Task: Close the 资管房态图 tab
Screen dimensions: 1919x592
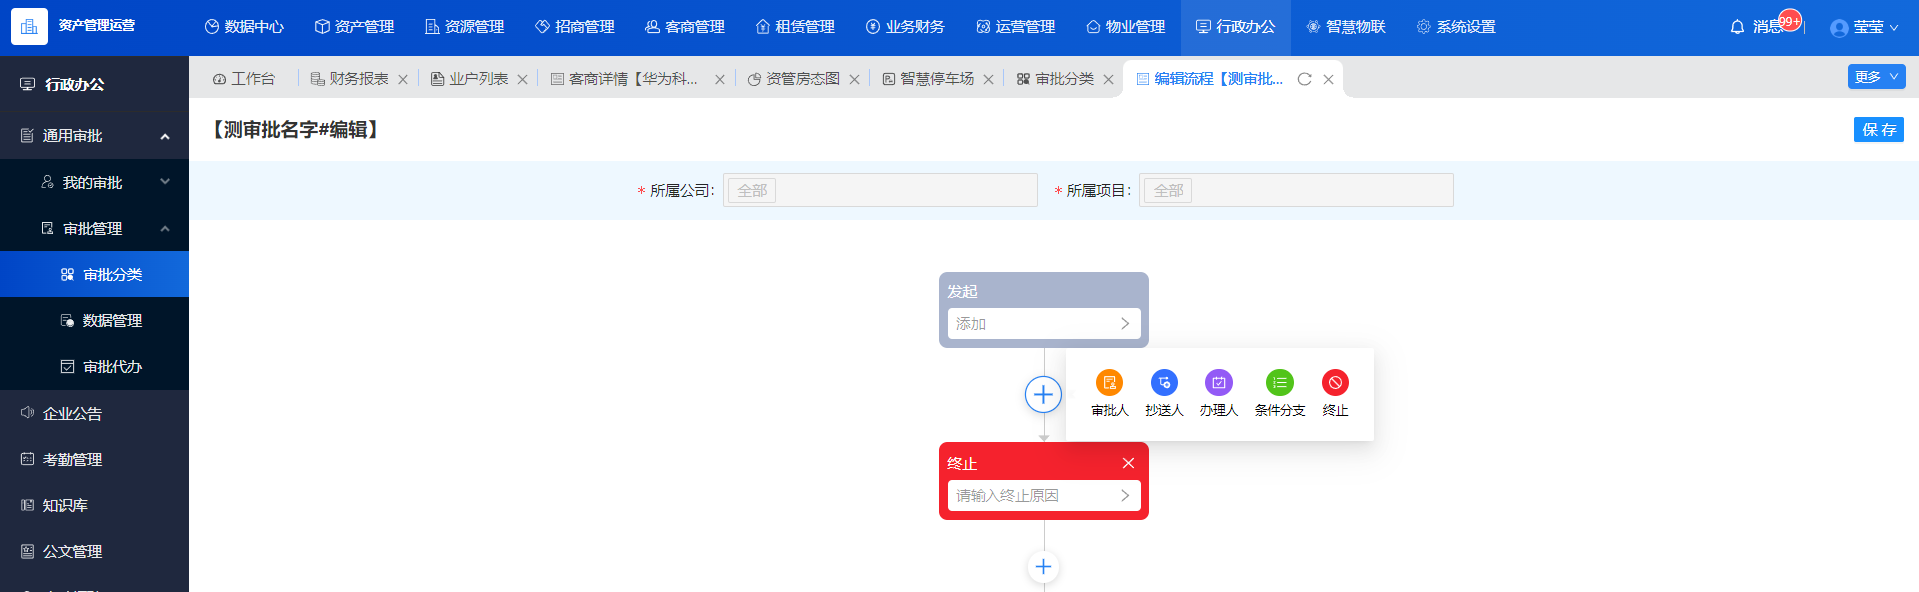Action: (854, 79)
